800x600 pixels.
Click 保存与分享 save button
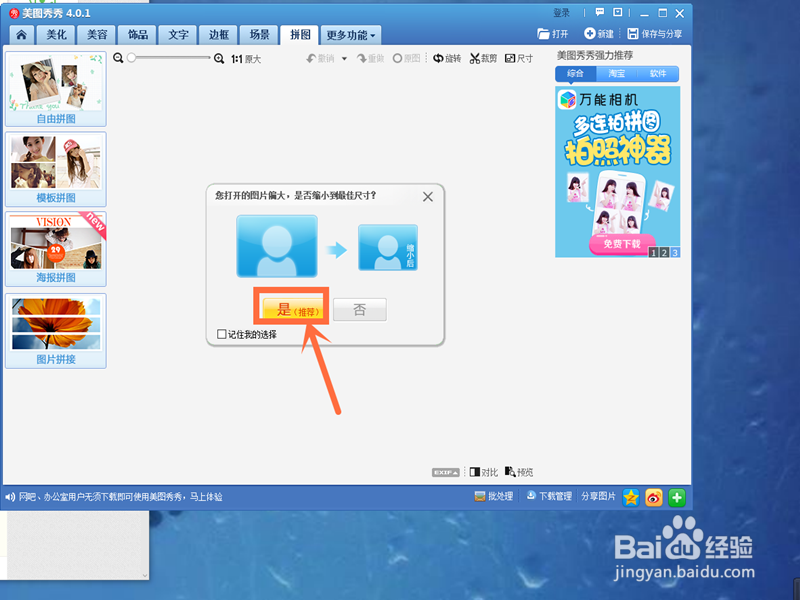click(655, 34)
